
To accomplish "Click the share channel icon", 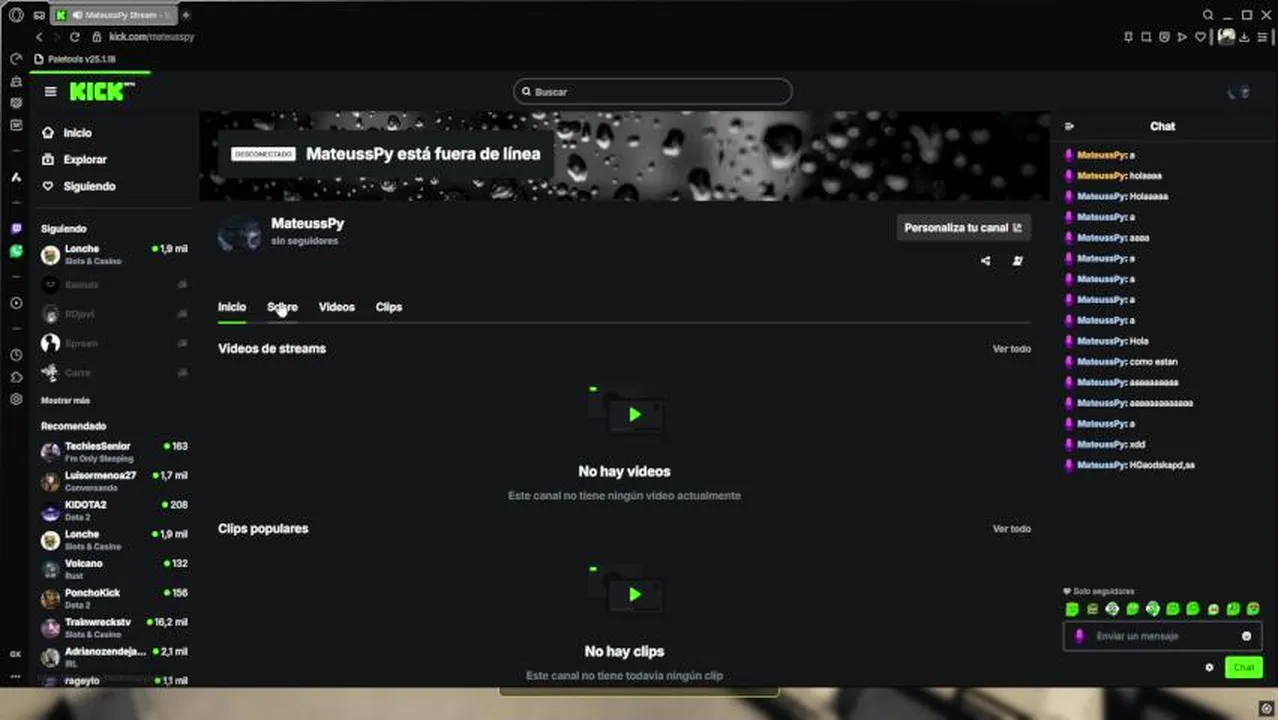I will click(985, 261).
